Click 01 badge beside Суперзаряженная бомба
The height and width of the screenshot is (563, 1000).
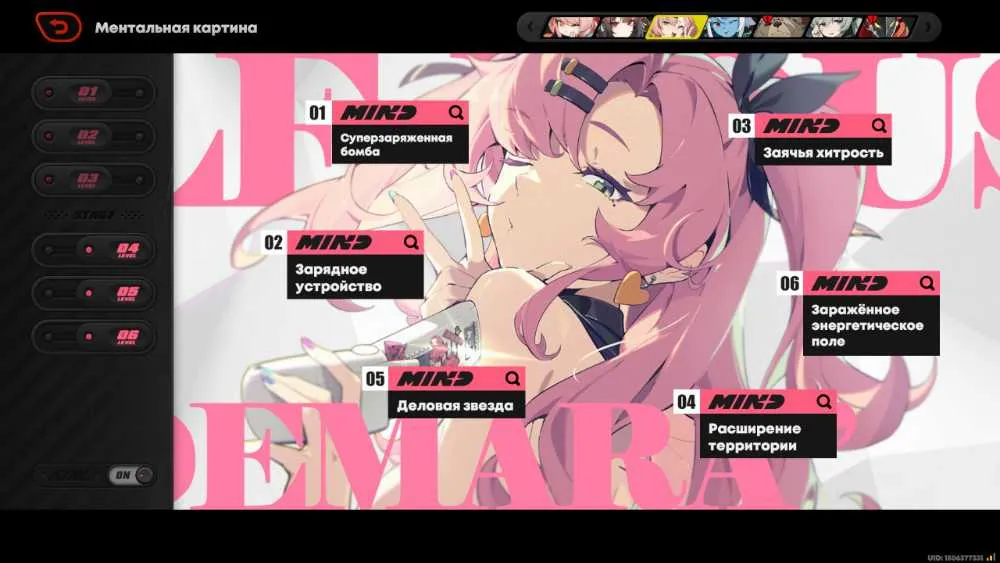(318, 113)
